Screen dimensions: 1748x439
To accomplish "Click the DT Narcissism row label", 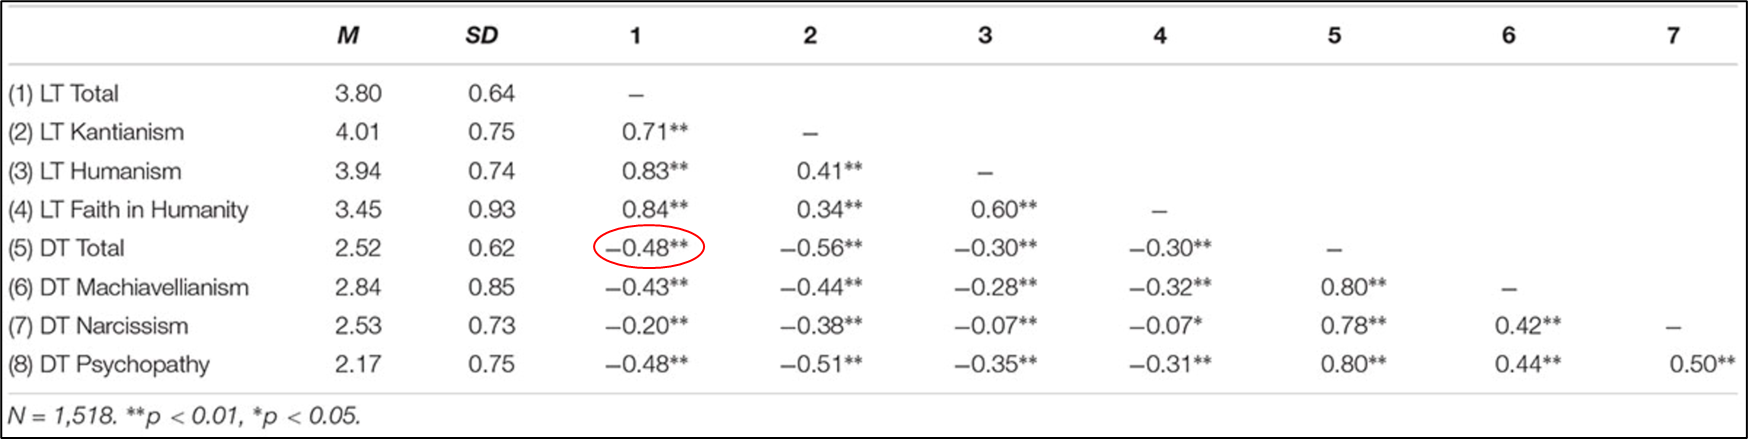I will [98, 326].
